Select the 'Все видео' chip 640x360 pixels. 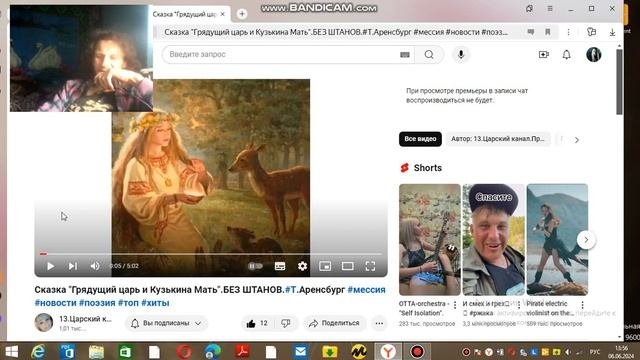tap(420, 139)
